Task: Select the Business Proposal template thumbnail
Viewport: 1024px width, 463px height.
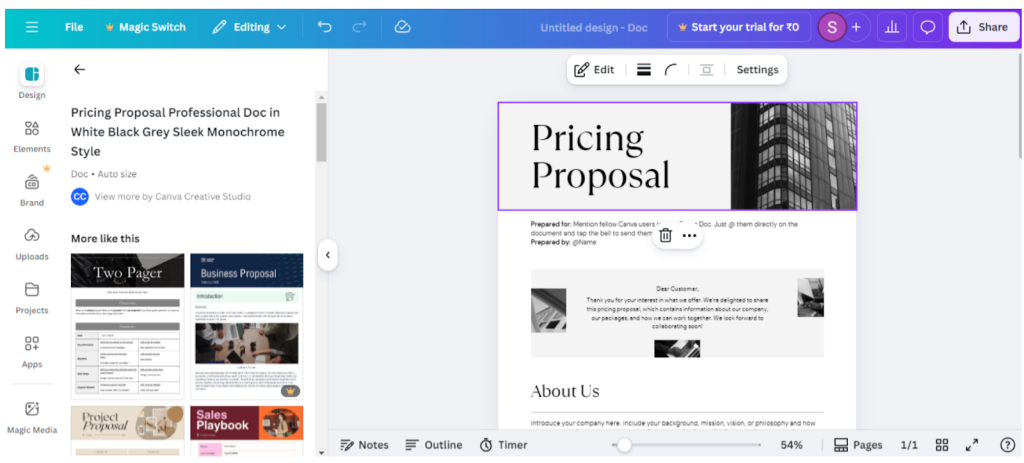Action: point(246,326)
